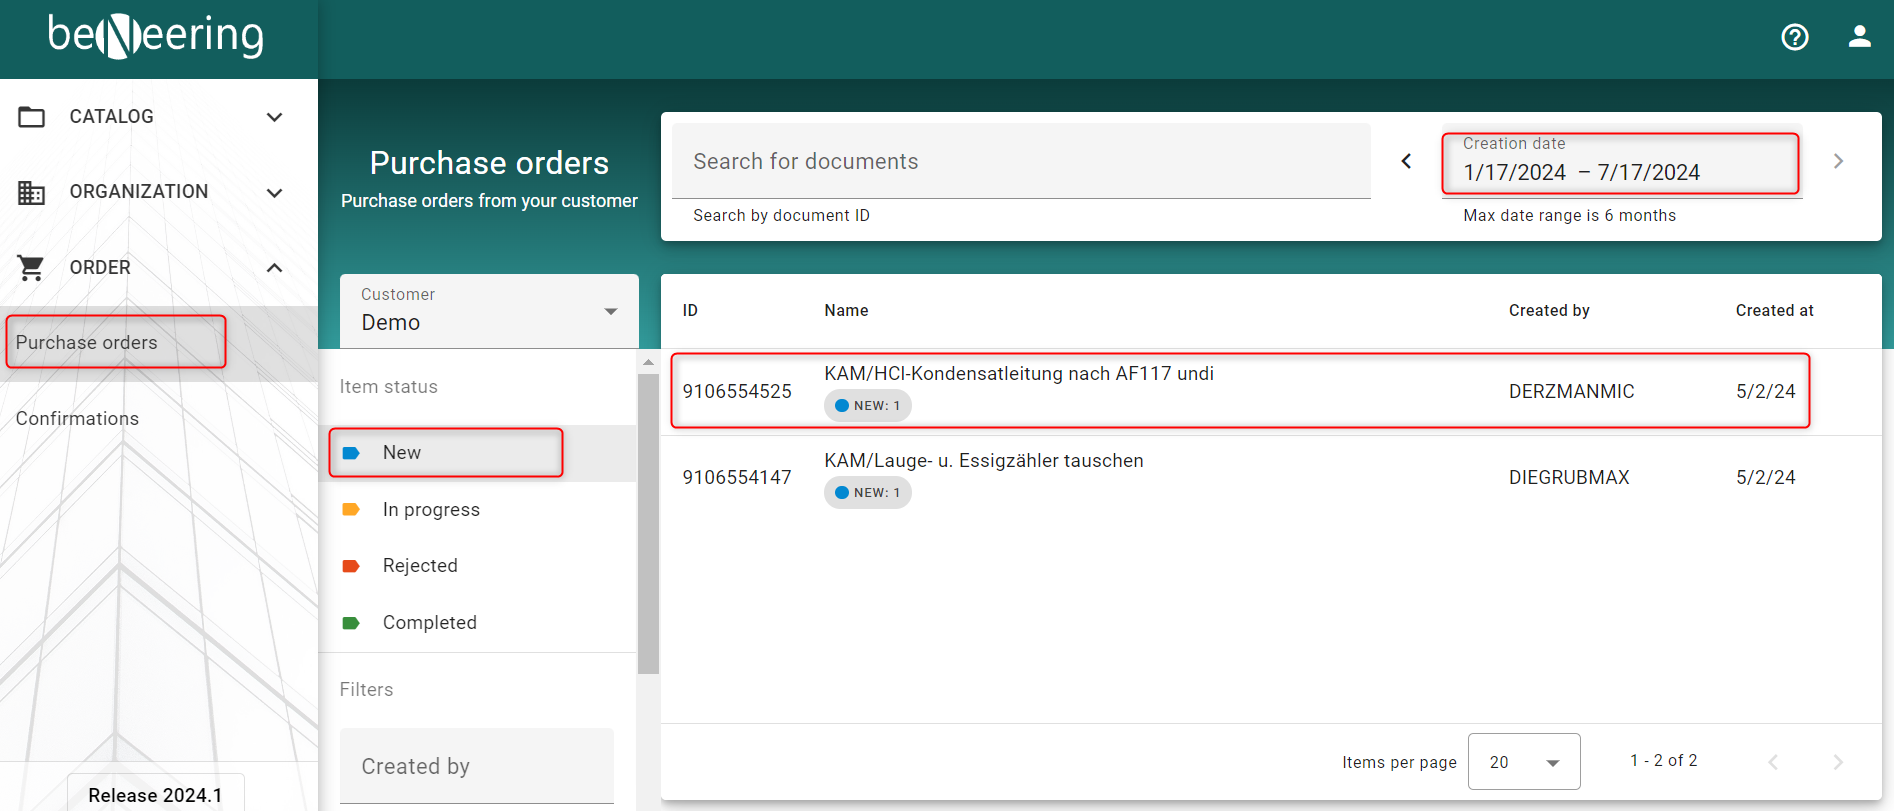Screen dimensions: 1894x811
Task: Filter by Rejected item status
Action: [x=419, y=566]
